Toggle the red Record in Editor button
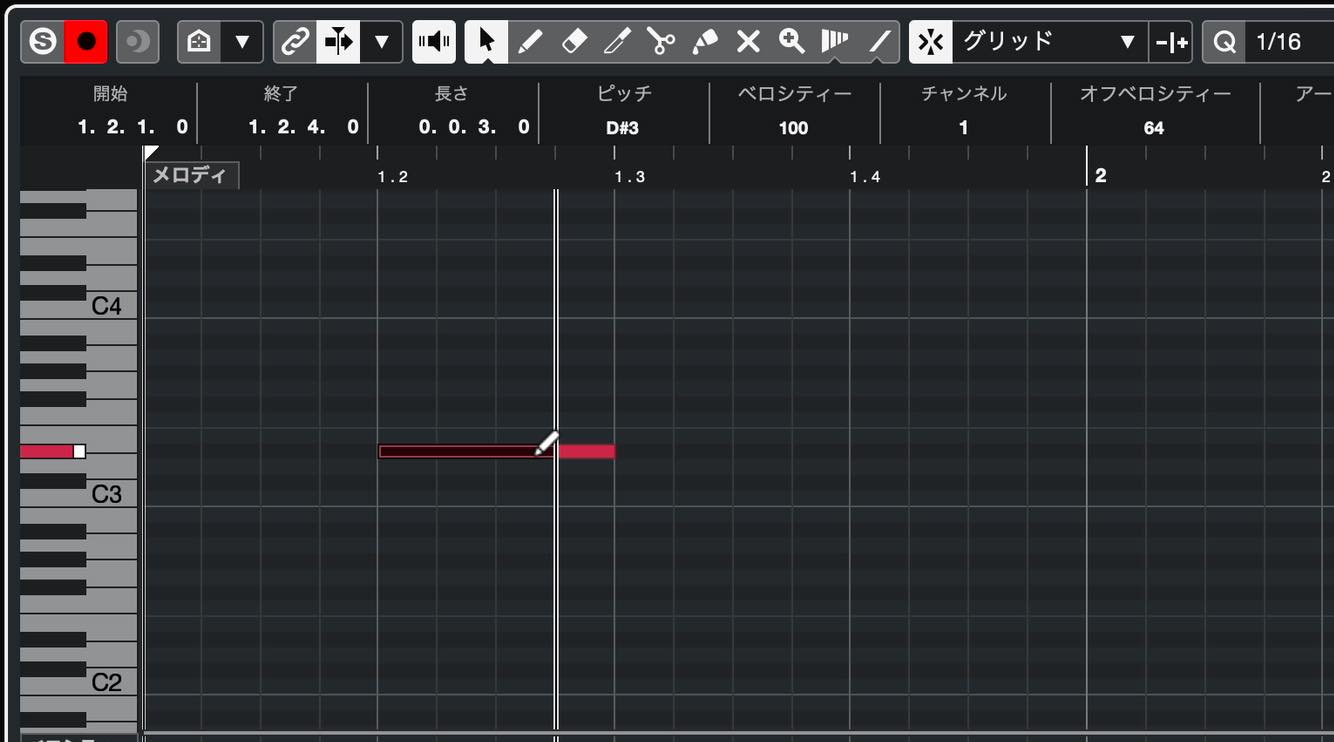1334x742 pixels. click(x=86, y=42)
